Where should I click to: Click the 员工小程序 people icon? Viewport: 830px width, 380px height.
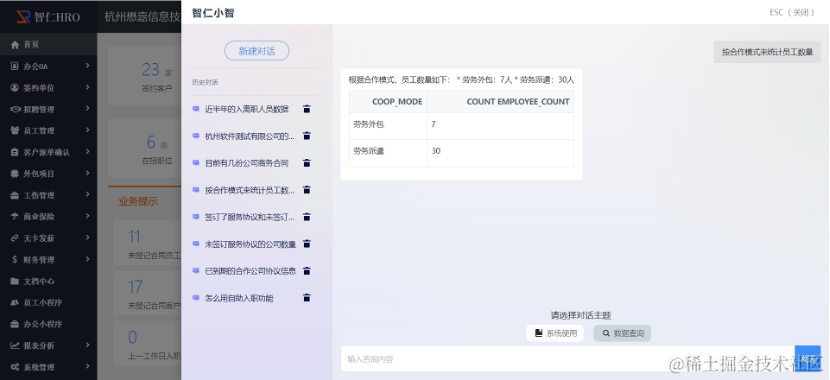15,303
